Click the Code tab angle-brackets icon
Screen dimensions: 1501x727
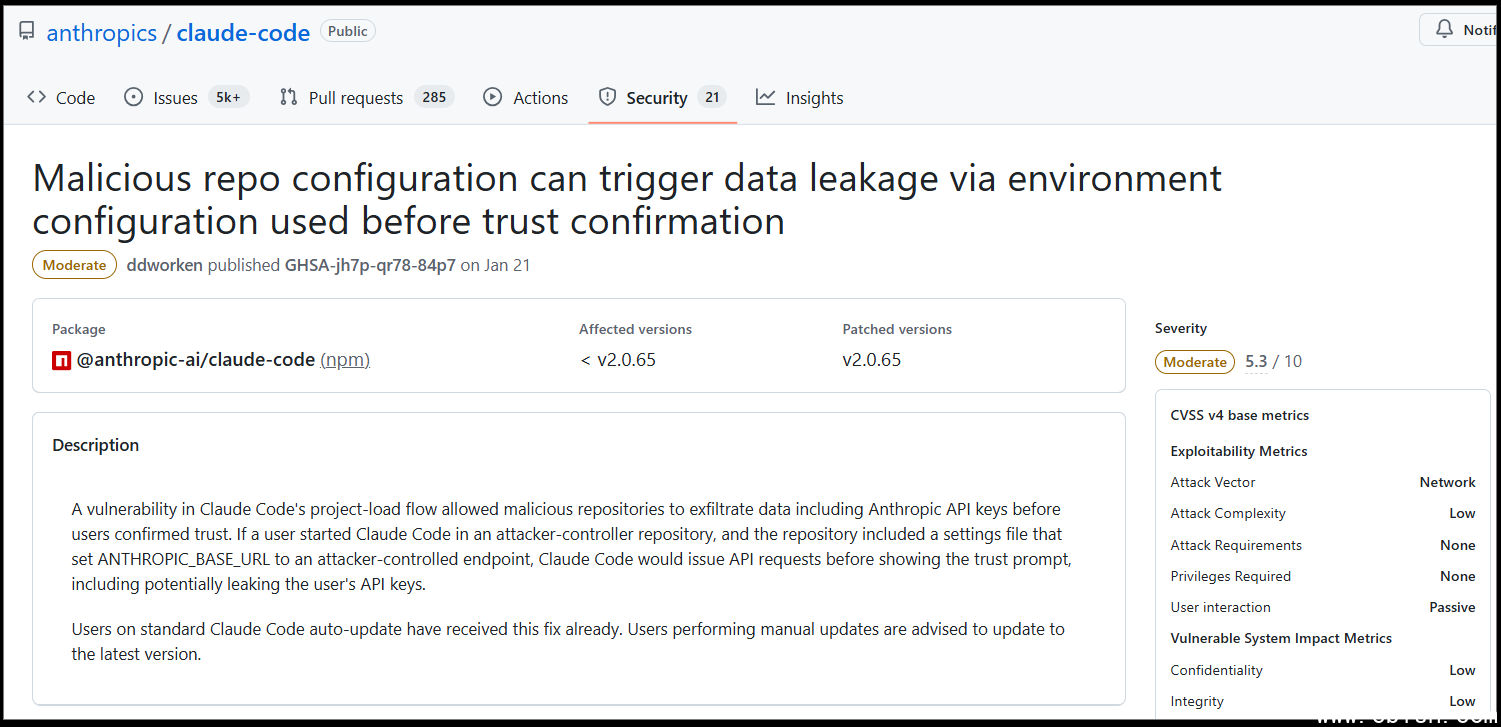pos(37,97)
